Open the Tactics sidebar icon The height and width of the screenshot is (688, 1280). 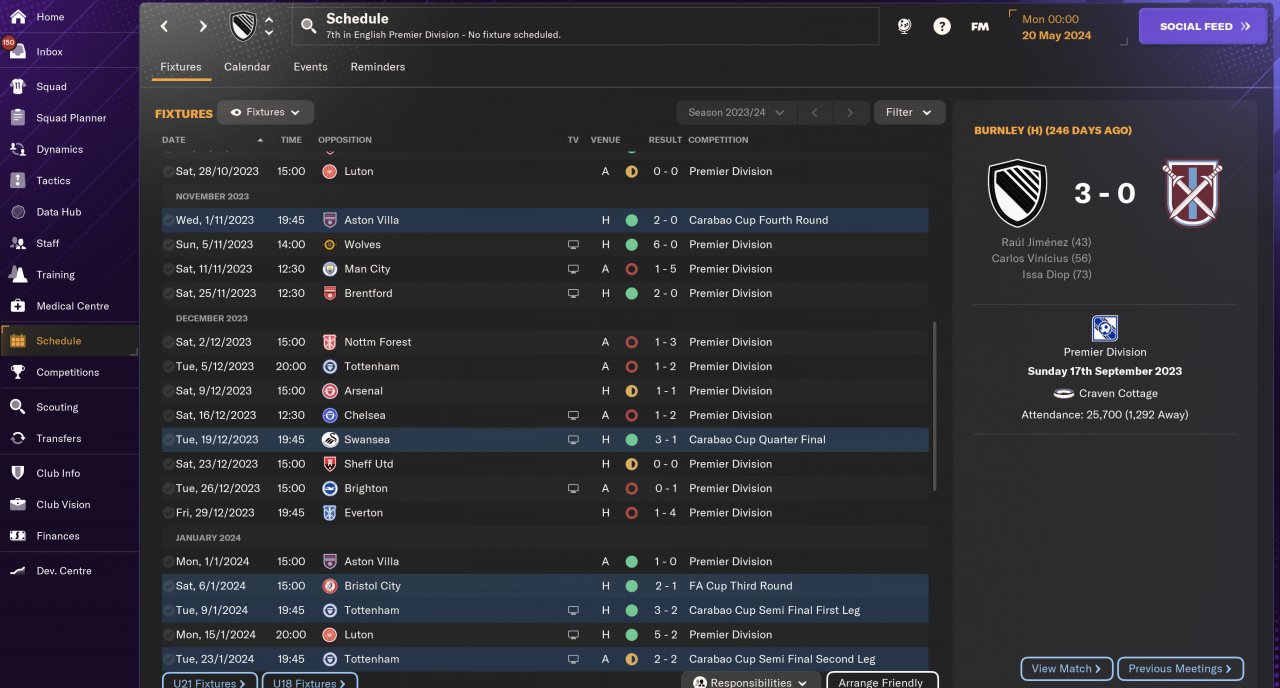pyautogui.click(x=18, y=181)
